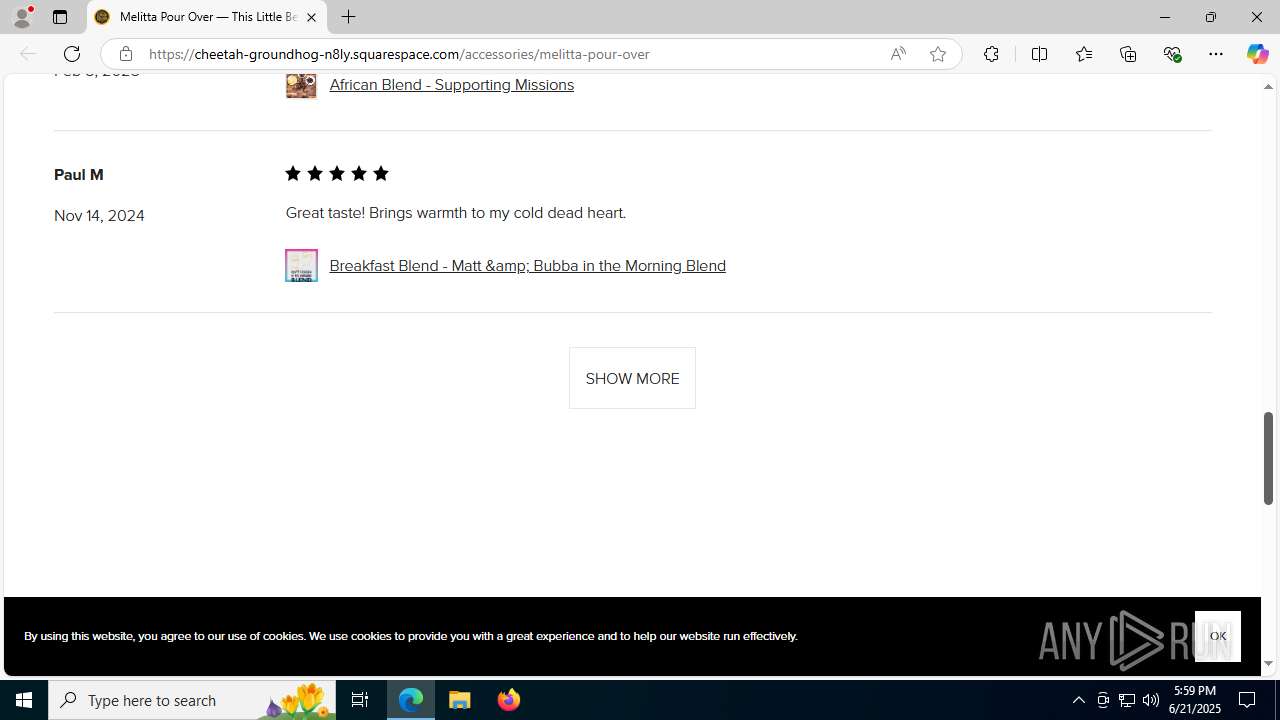Toggle Split screen view
This screenshot has height=720, width=1280.
click(1039, 54)
